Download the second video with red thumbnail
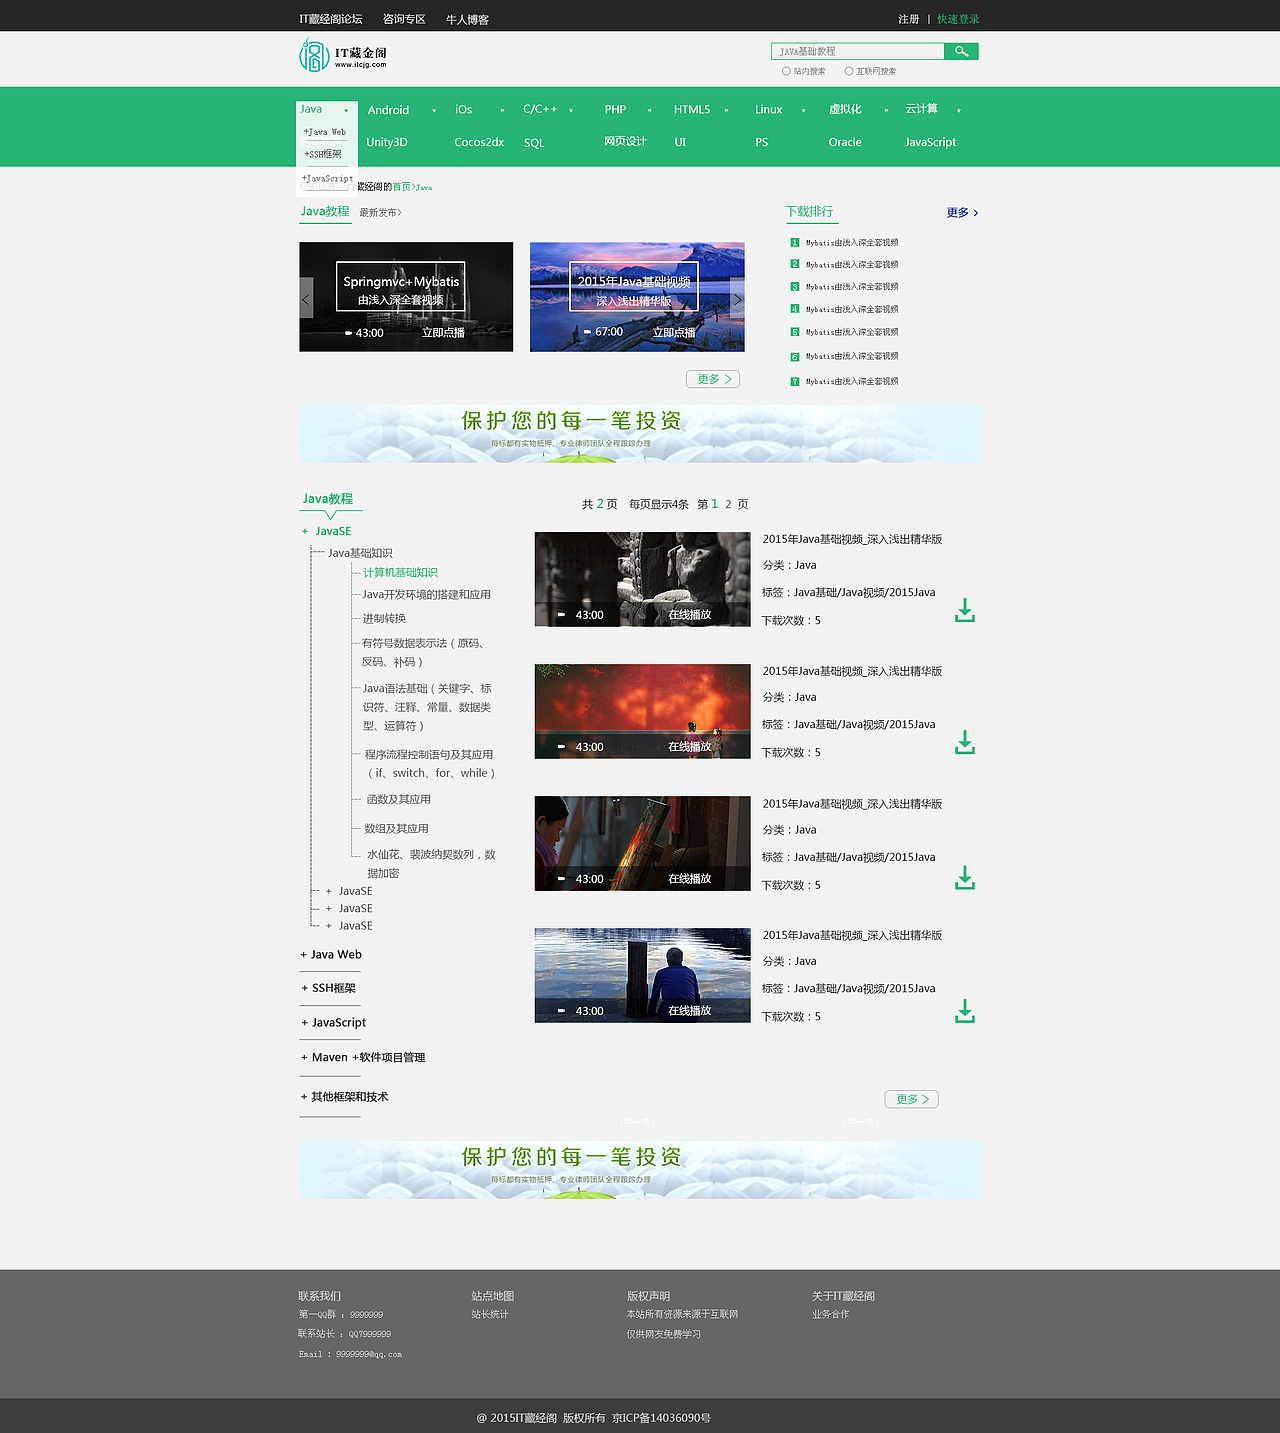 click(964, 742)
